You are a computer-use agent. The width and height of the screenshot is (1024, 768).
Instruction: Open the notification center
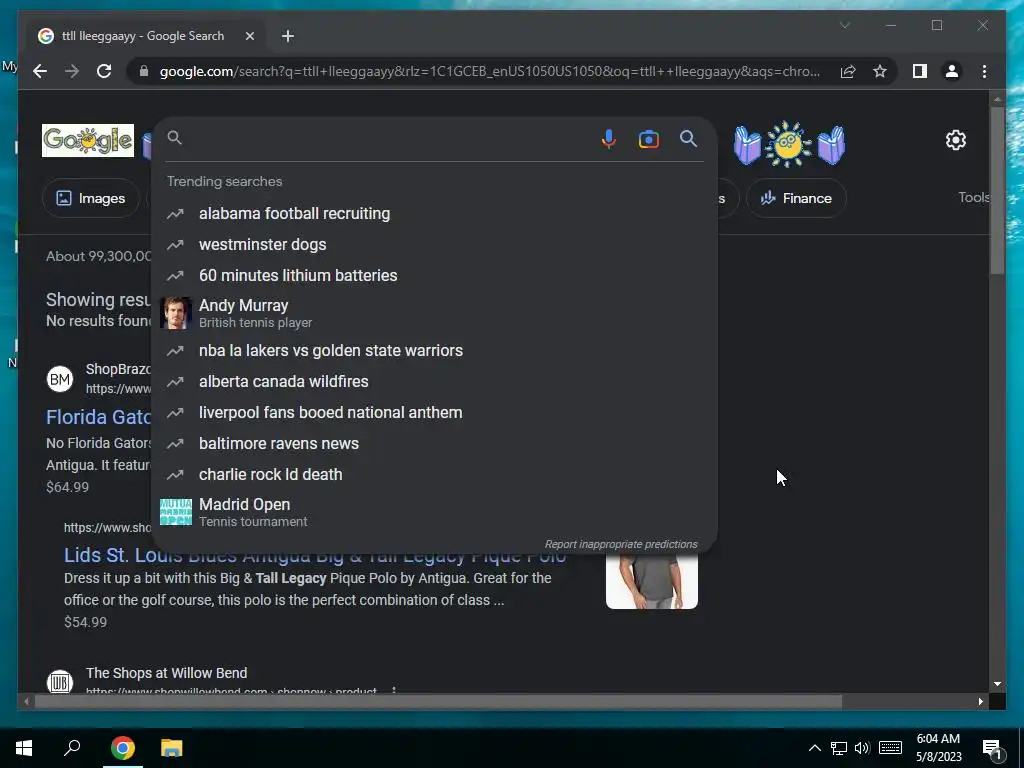991,749
